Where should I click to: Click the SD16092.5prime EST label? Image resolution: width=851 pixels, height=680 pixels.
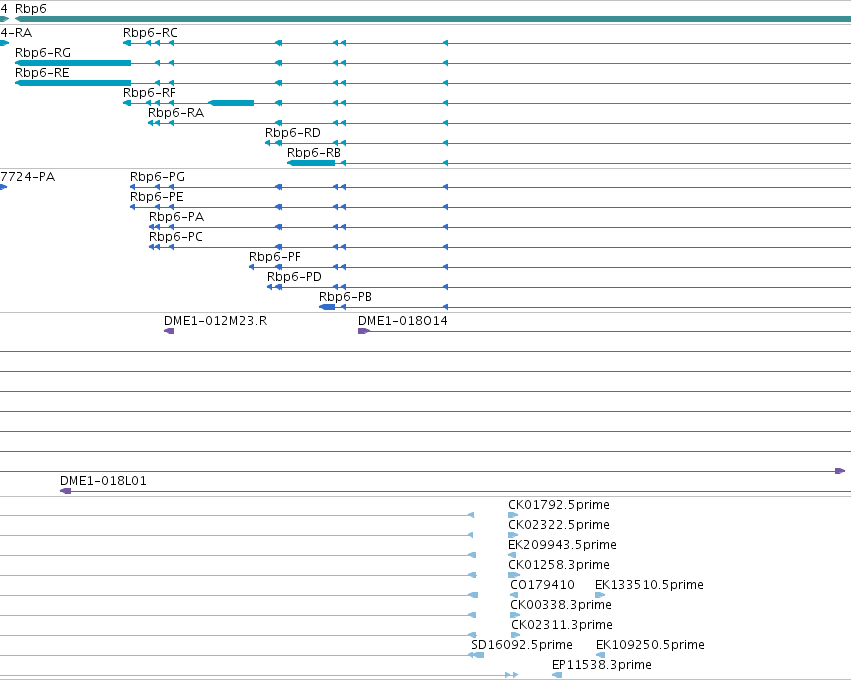[522, 645]
